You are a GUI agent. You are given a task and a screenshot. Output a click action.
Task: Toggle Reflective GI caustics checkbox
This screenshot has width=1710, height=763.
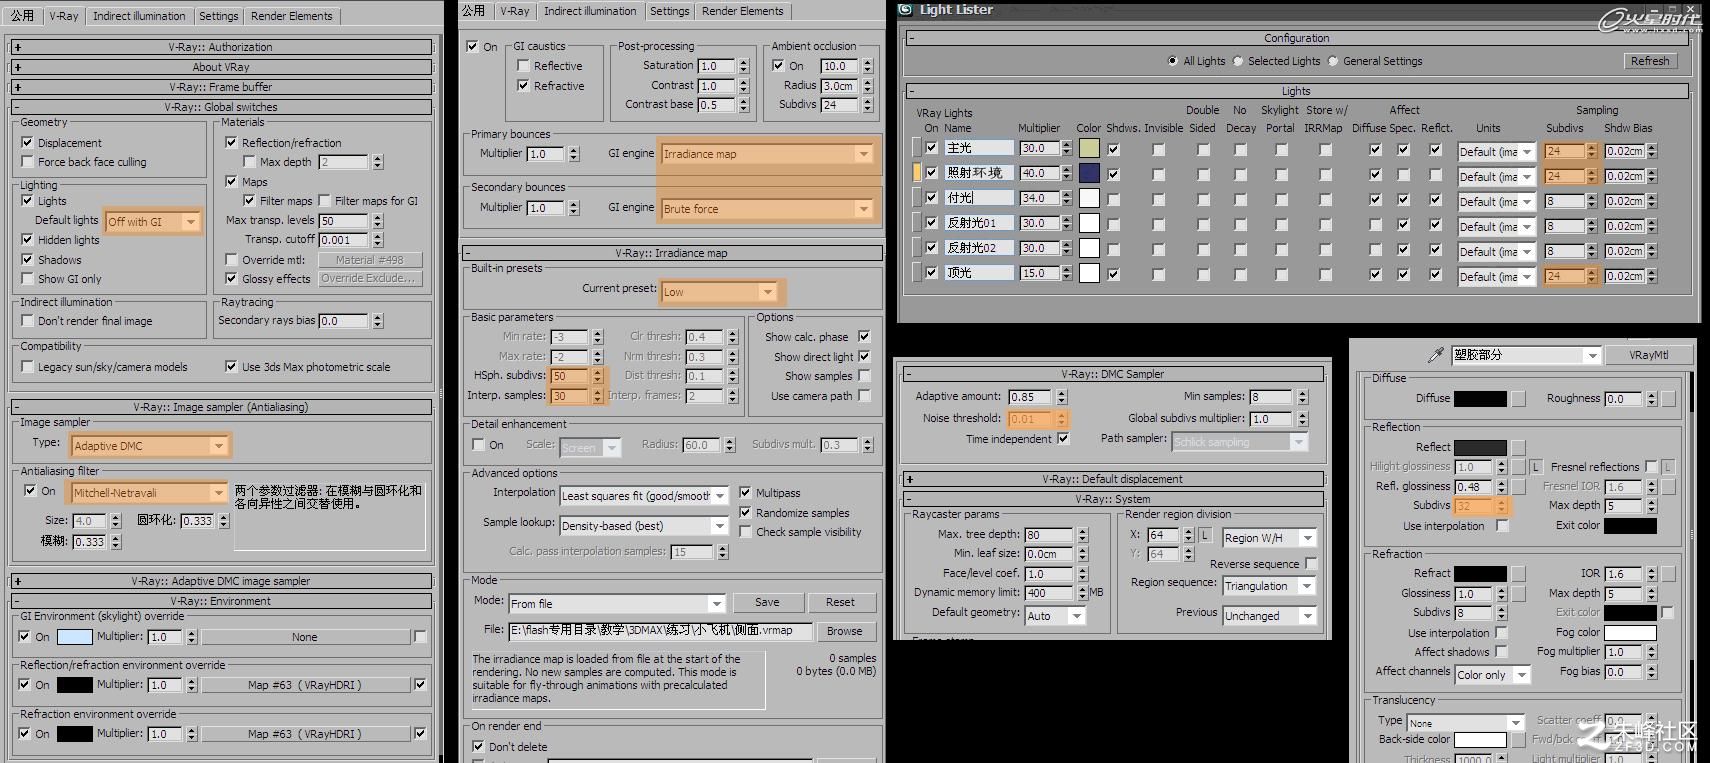tap(523, 66)
